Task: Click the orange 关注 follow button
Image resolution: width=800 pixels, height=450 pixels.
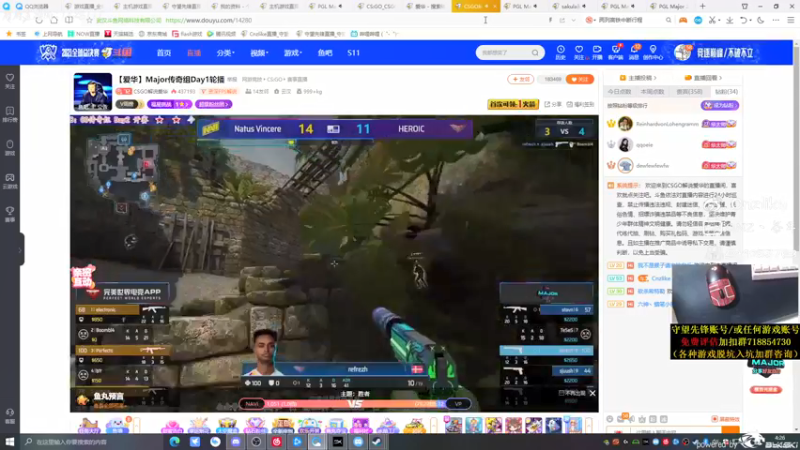Action: pyautogui.click(x=580, y=79)
